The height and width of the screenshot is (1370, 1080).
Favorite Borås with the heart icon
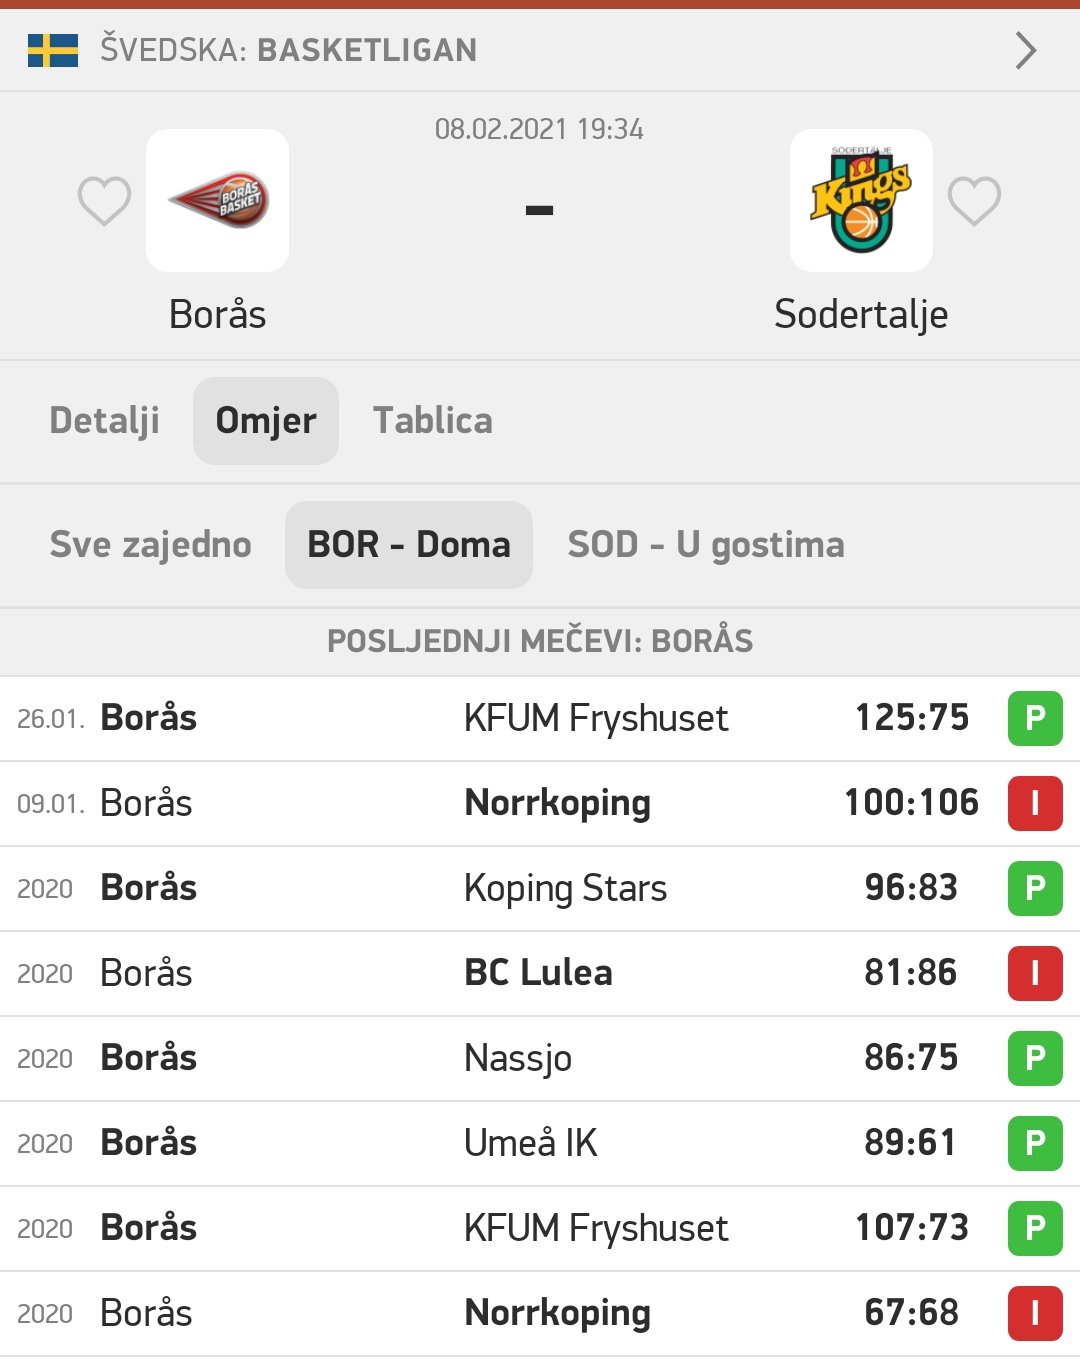tap(104, 201)
